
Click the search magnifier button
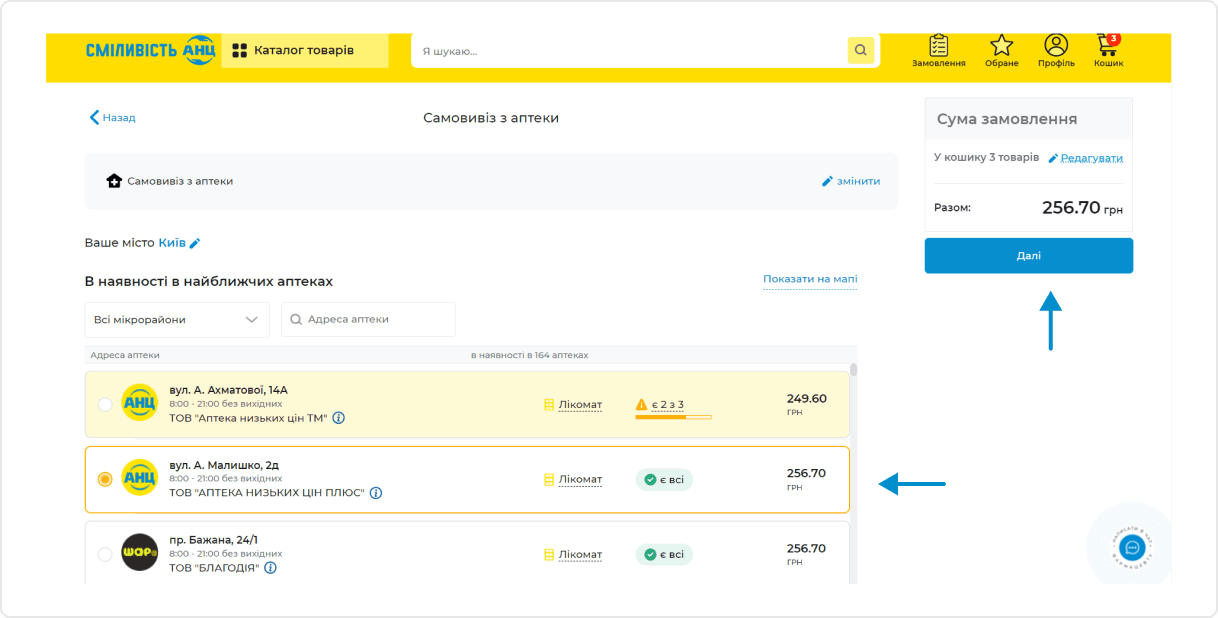[x=860, y=51]
